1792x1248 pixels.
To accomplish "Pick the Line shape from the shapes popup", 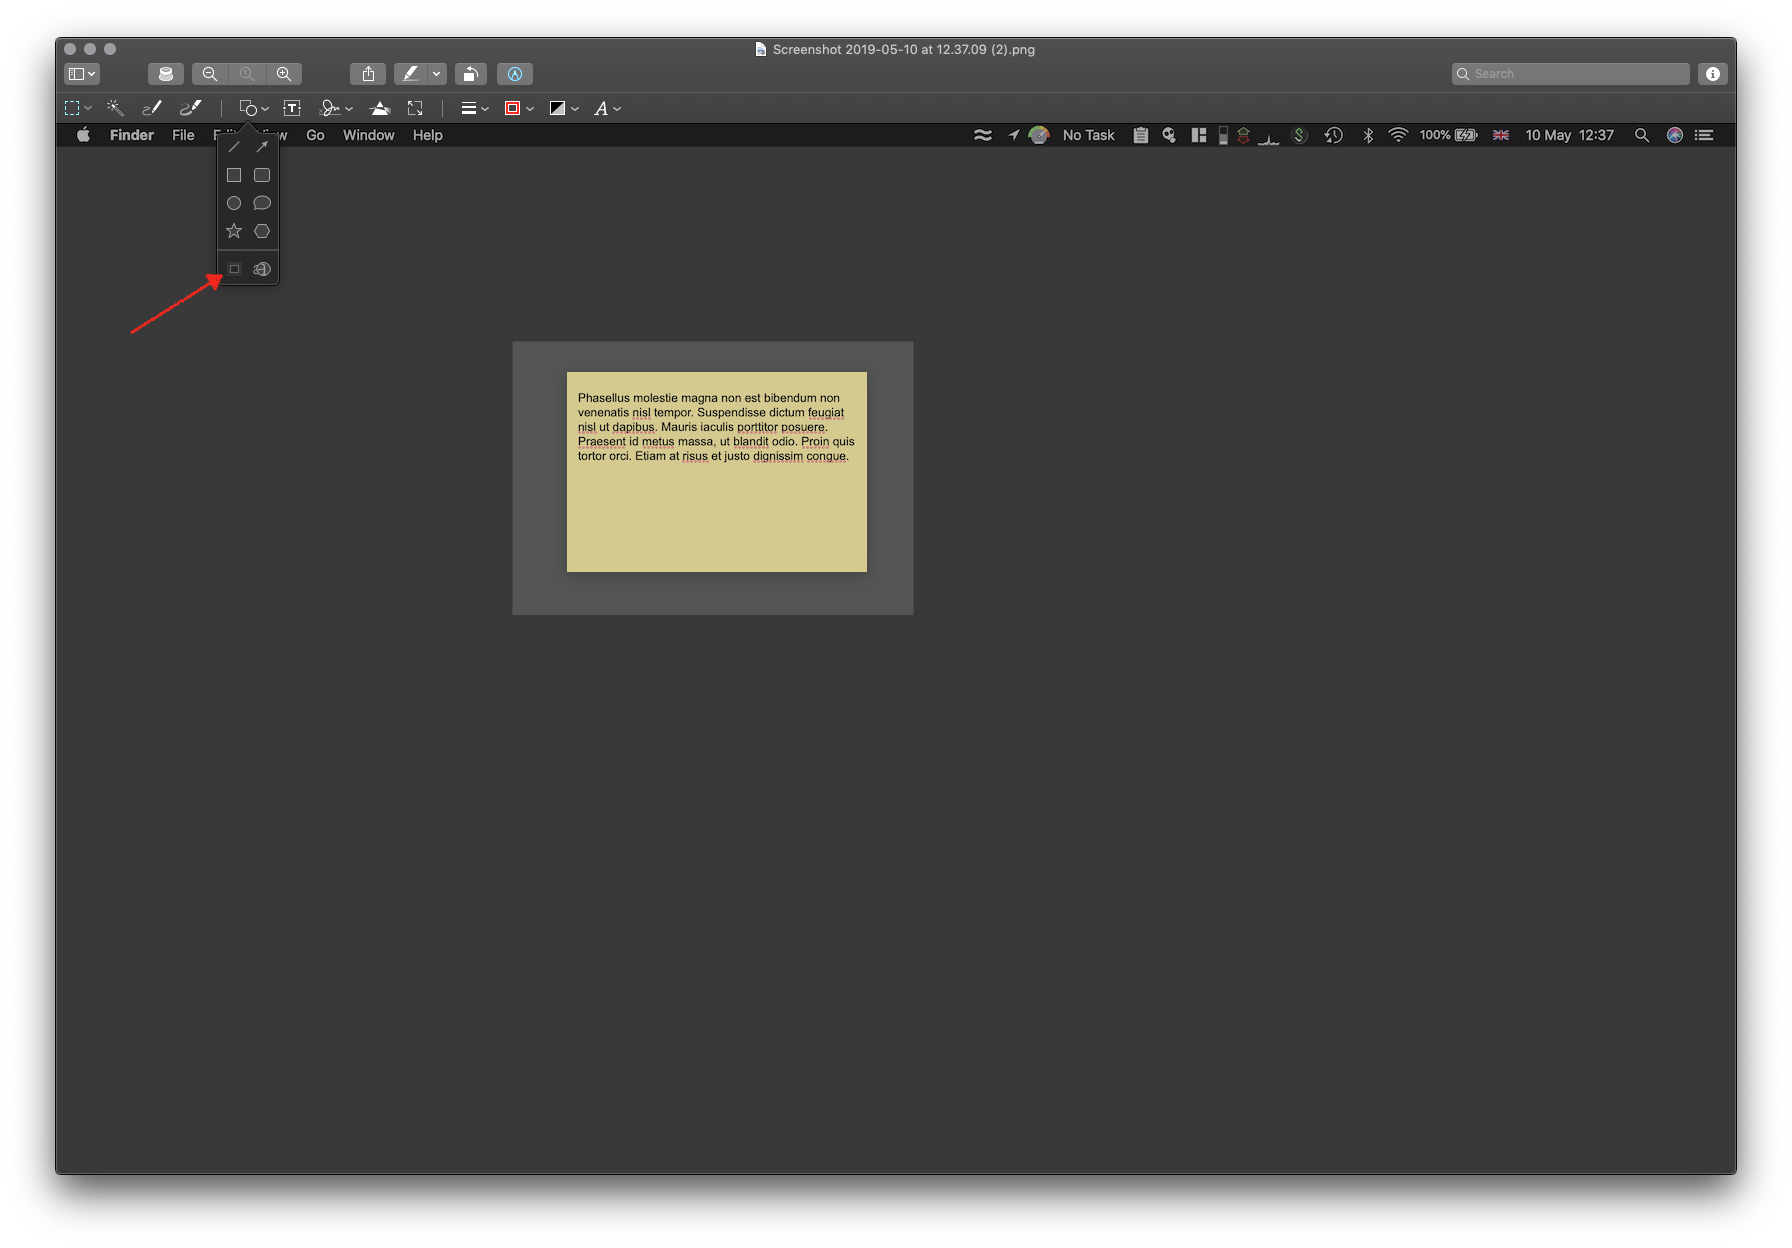I will [234, 147].
